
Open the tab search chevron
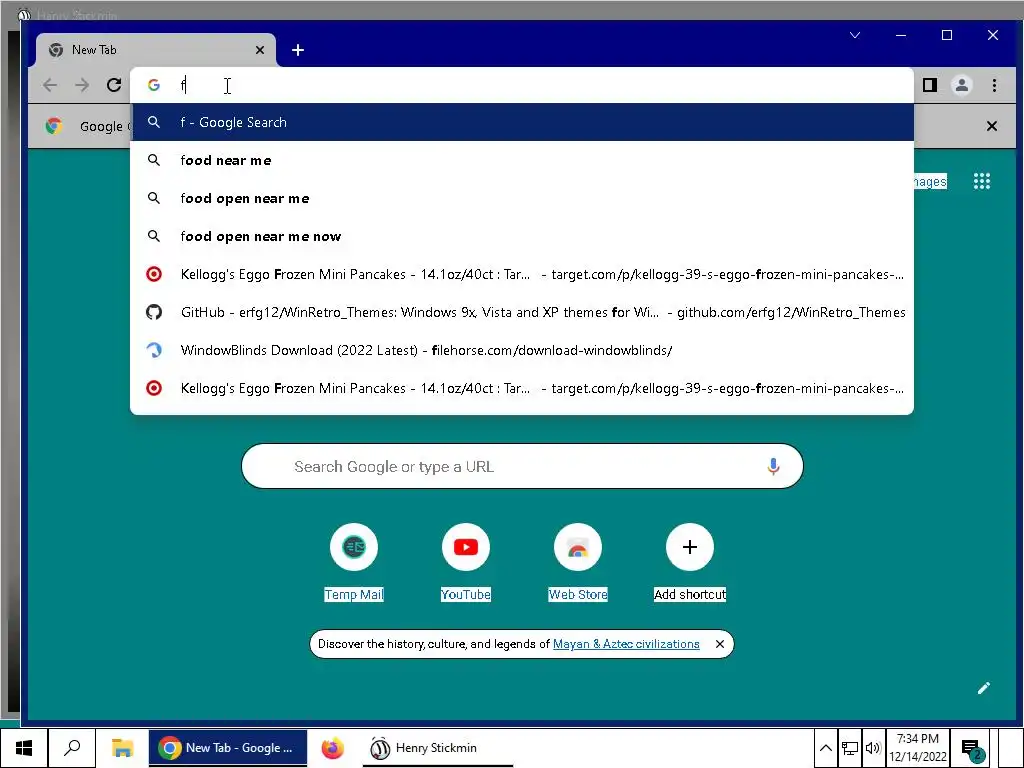(855, 35)
